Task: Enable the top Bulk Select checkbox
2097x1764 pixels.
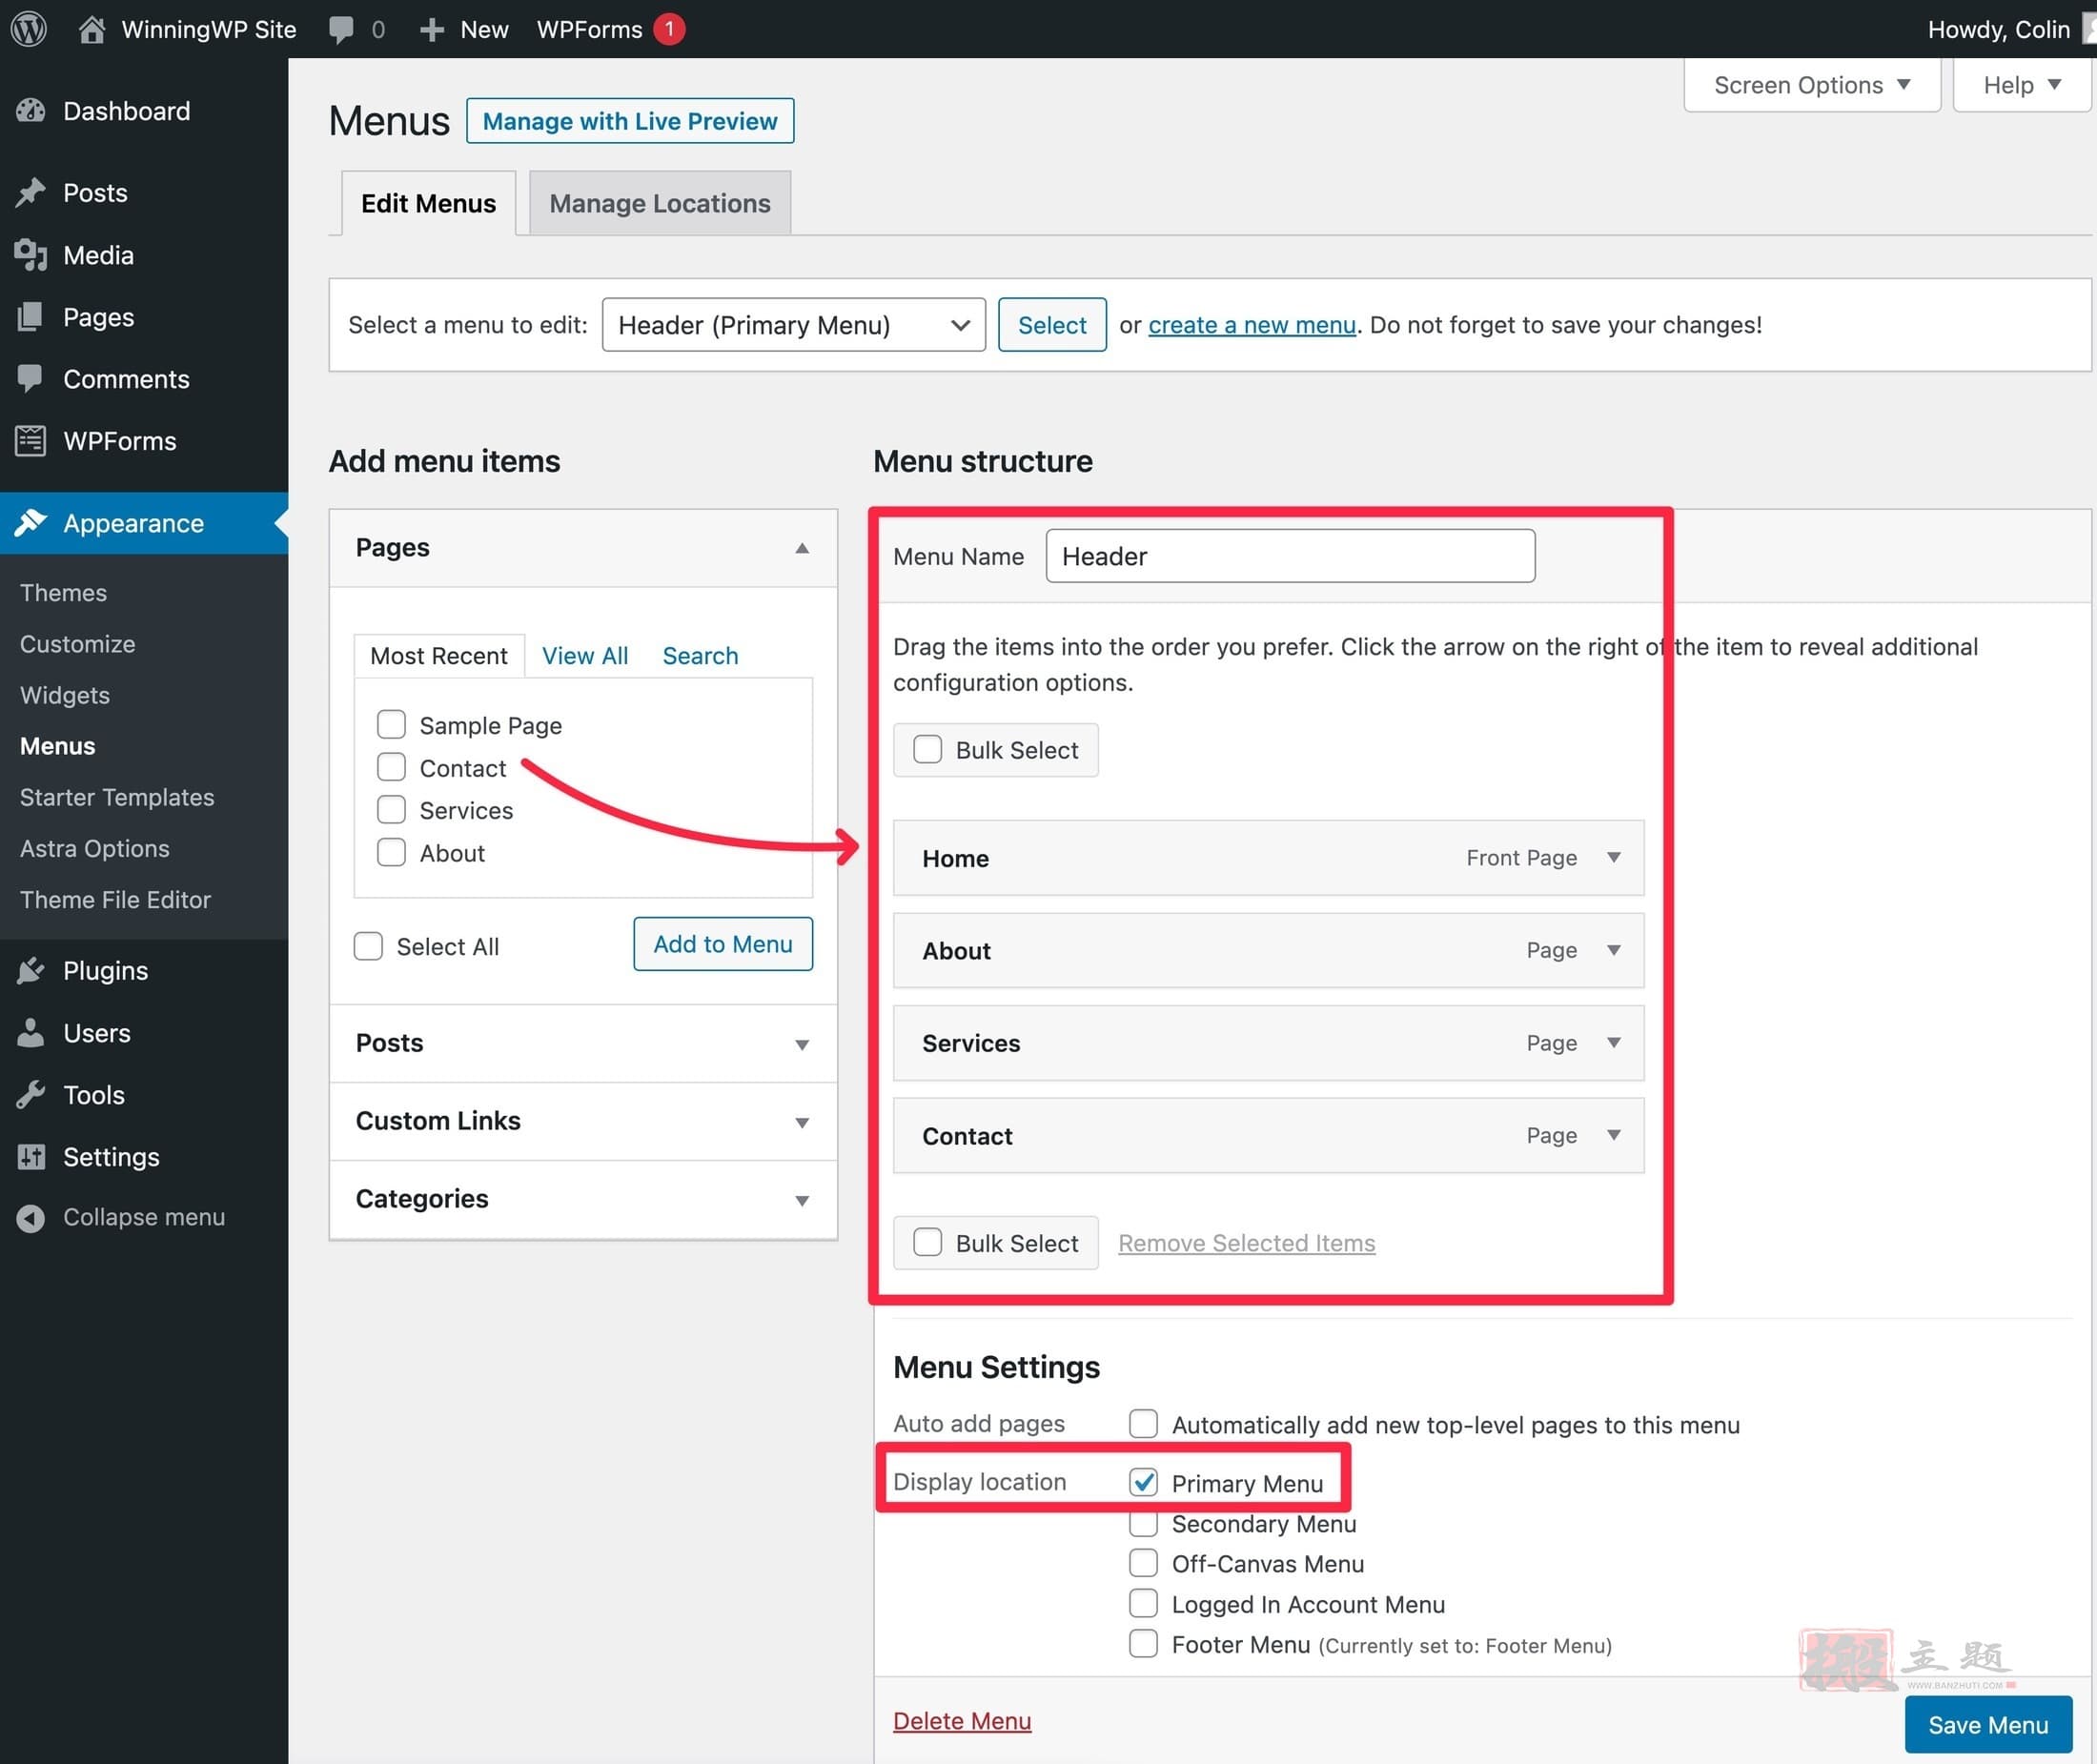Action: coord(927,749)
